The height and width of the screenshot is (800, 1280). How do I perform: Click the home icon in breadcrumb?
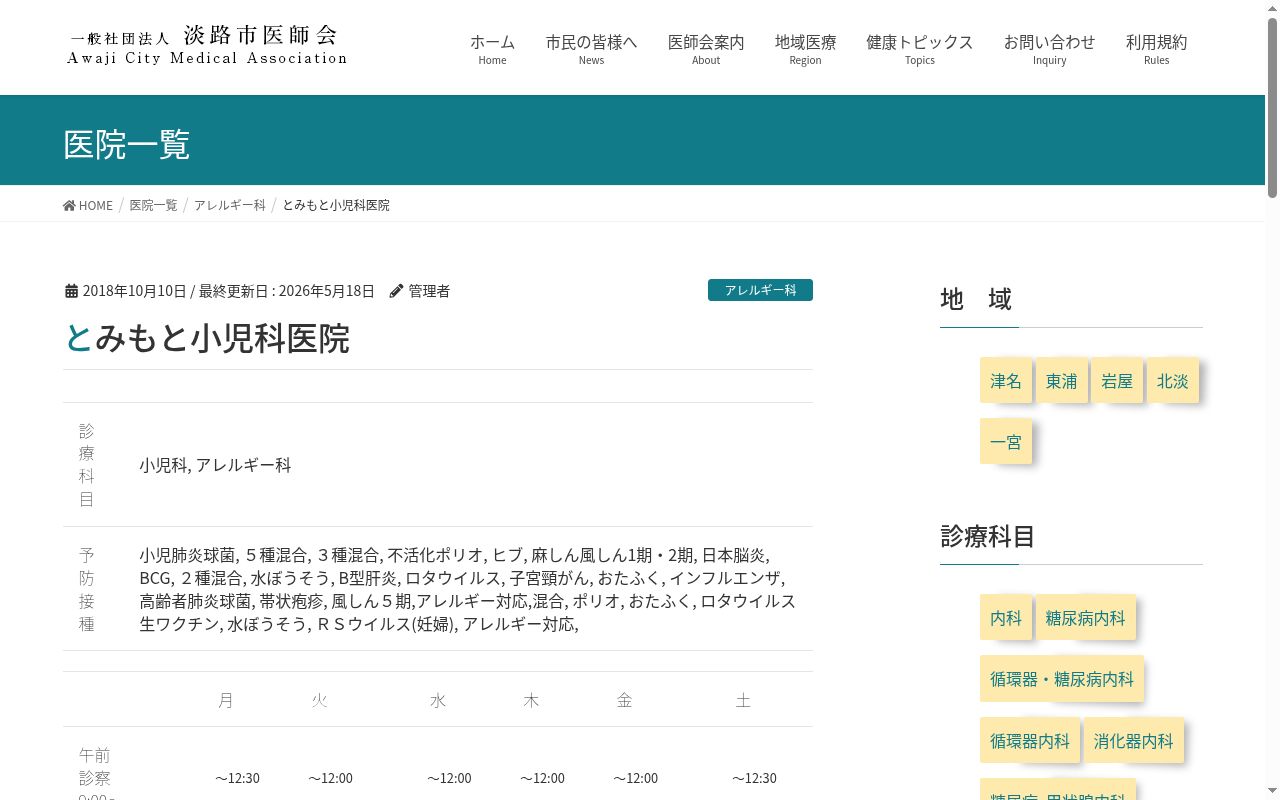coord(69,205)
